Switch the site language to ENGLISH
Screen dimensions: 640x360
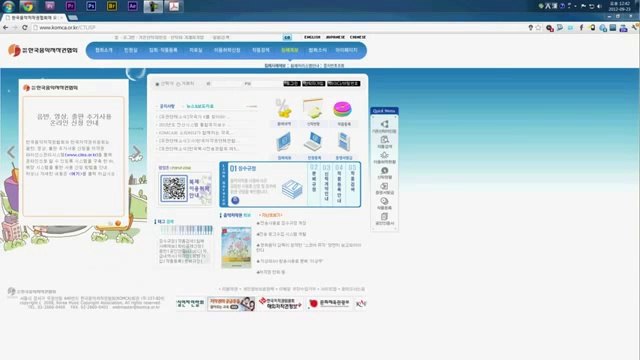coord(312,37)
